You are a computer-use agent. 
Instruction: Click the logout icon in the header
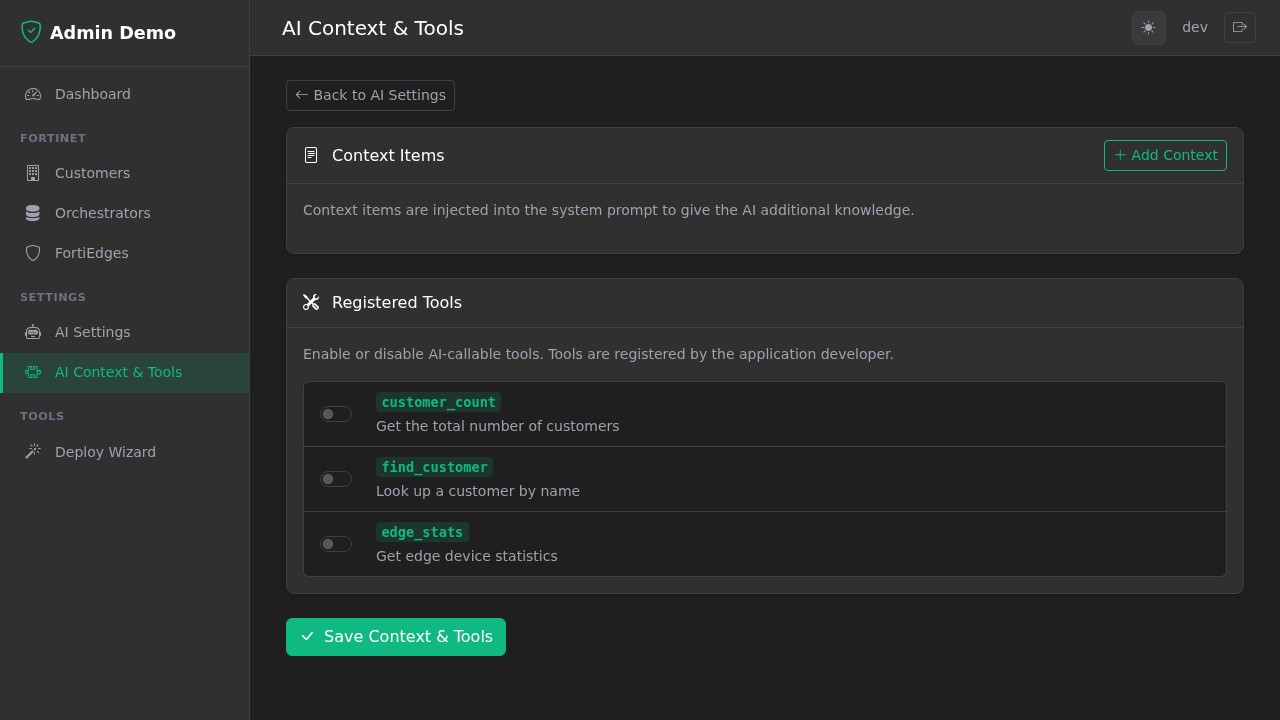1240,27
